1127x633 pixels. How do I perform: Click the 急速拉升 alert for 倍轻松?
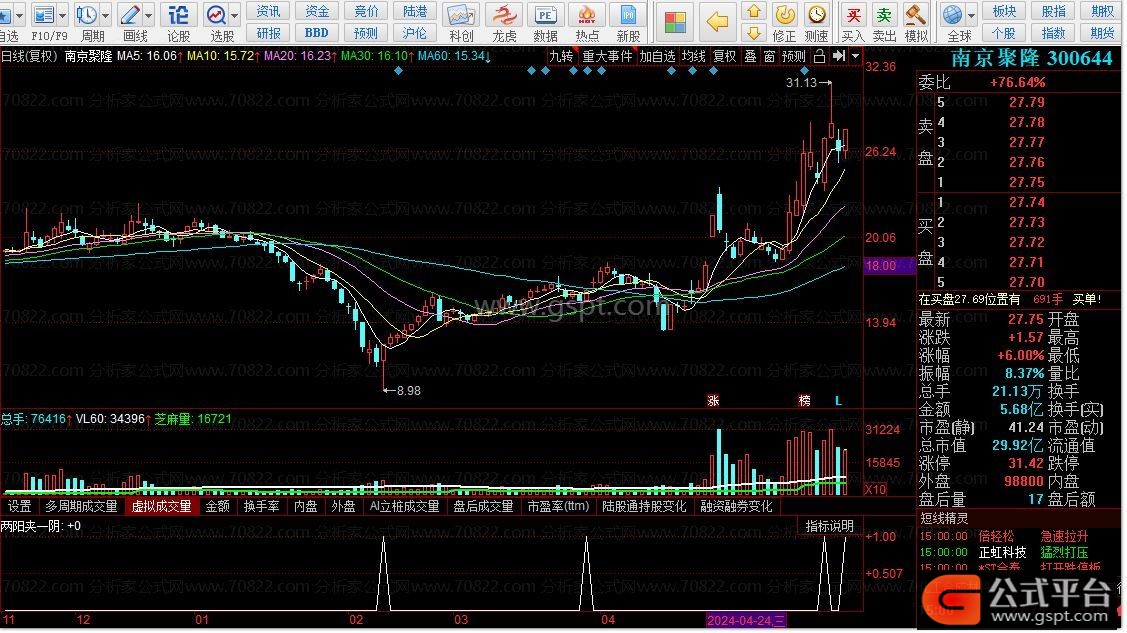click(x=1066, y=538)
